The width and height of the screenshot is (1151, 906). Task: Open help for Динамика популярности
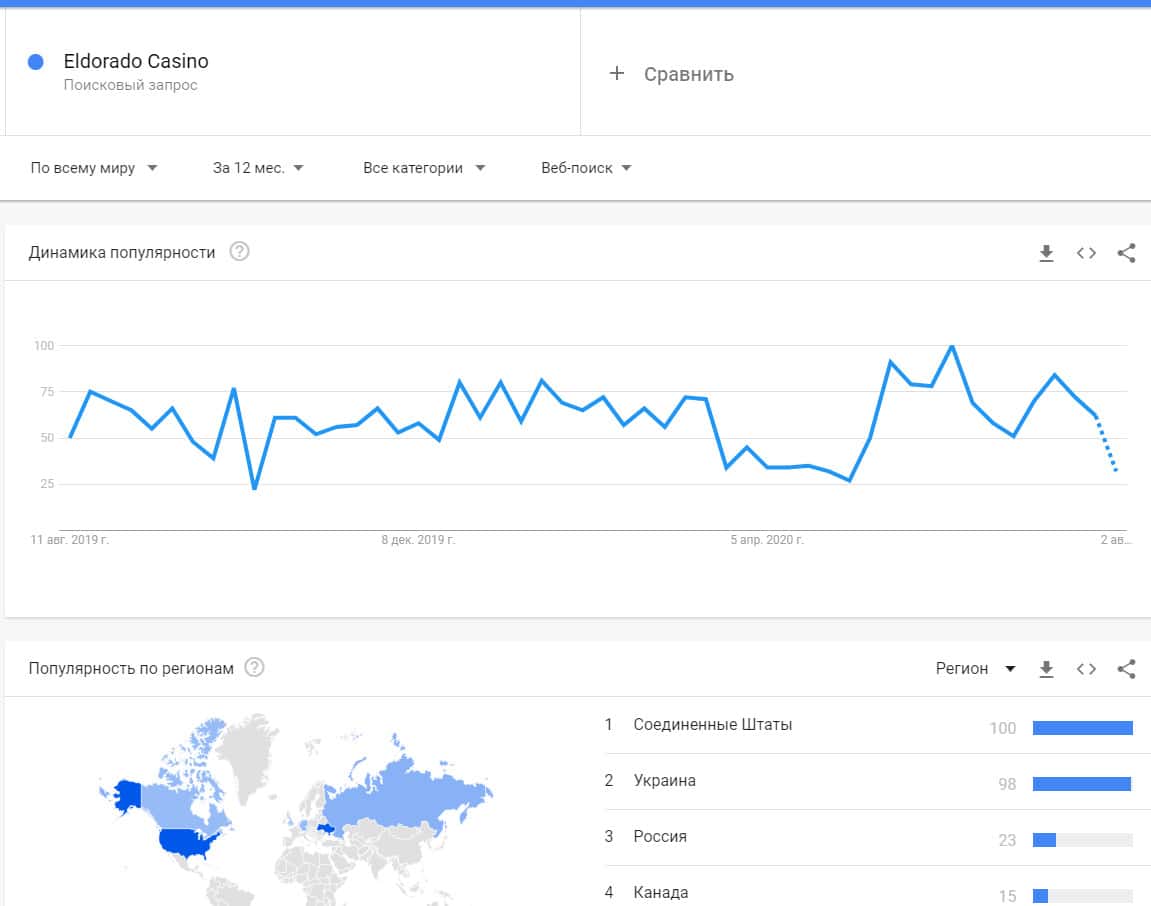coord(239,252)
